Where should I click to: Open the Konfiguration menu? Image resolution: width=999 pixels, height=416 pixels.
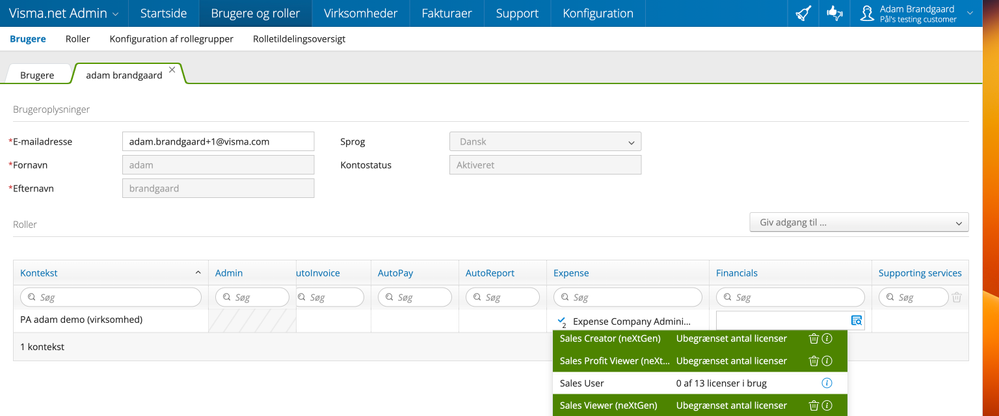[598, 13]
